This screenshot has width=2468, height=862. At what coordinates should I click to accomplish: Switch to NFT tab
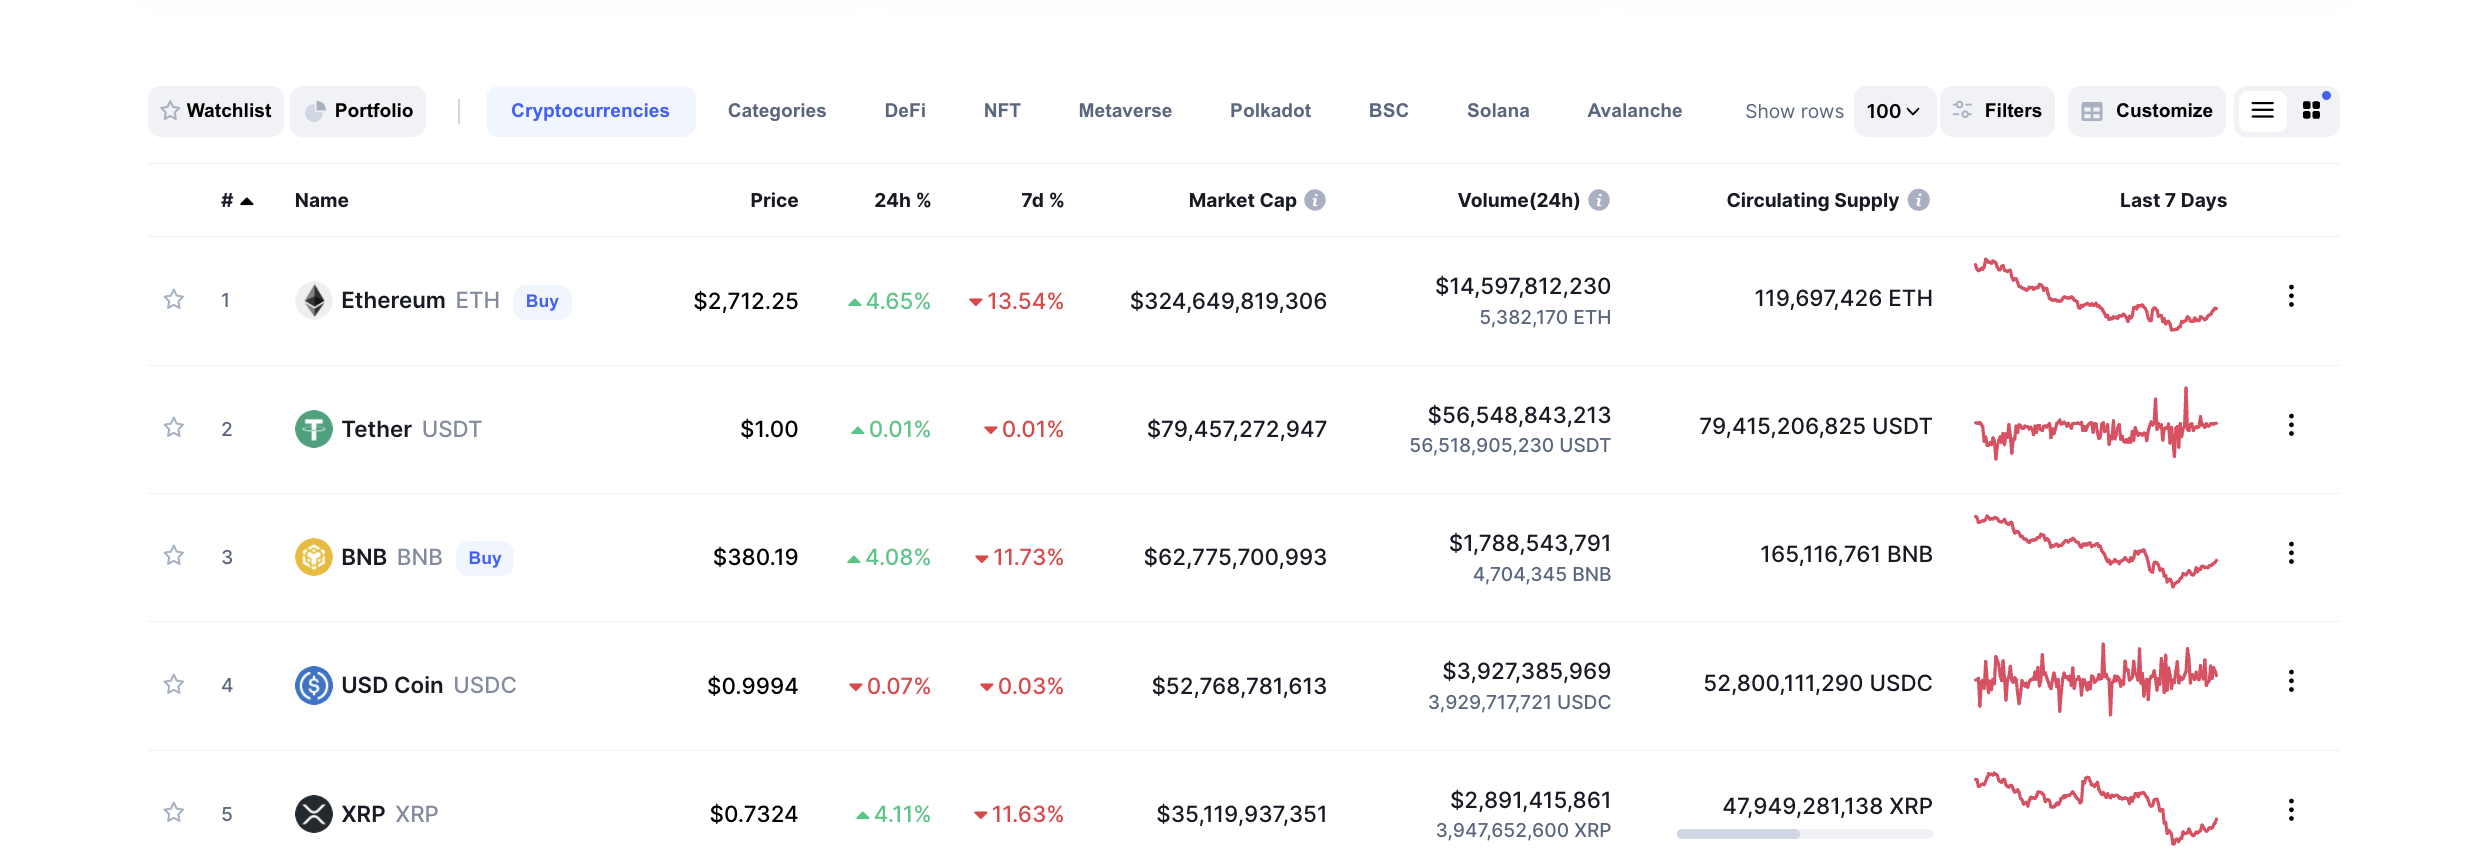[x=1002, y=111]
